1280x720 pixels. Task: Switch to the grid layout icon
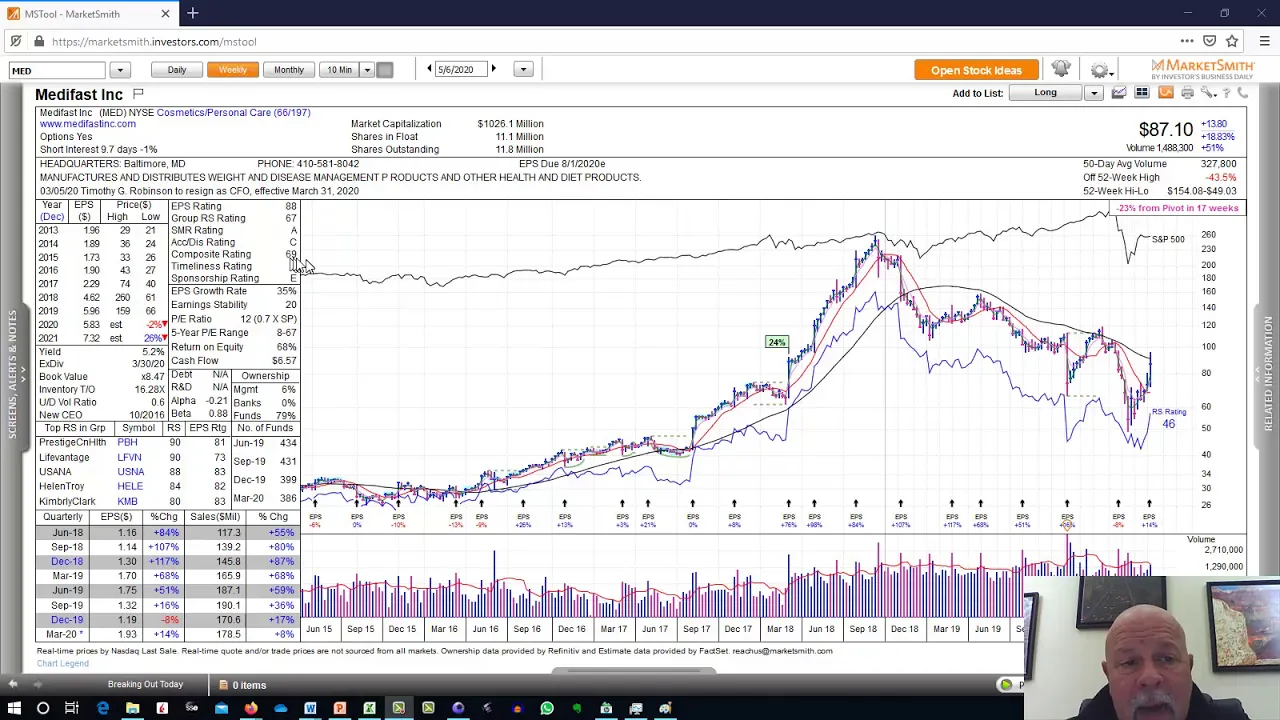click(1141, 93)
